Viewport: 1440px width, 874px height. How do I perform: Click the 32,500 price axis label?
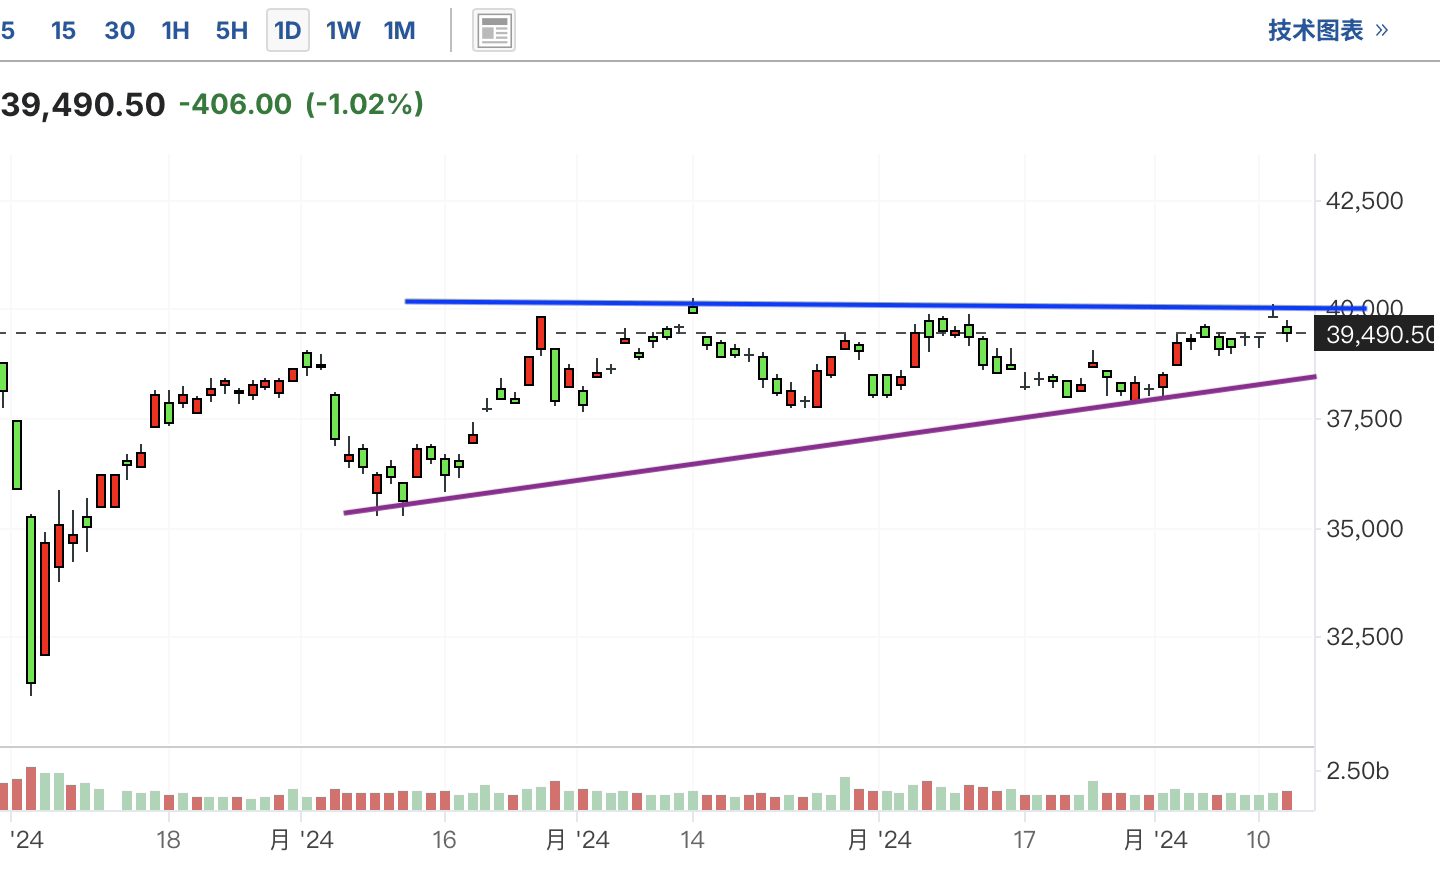[x=1364, y=637]
